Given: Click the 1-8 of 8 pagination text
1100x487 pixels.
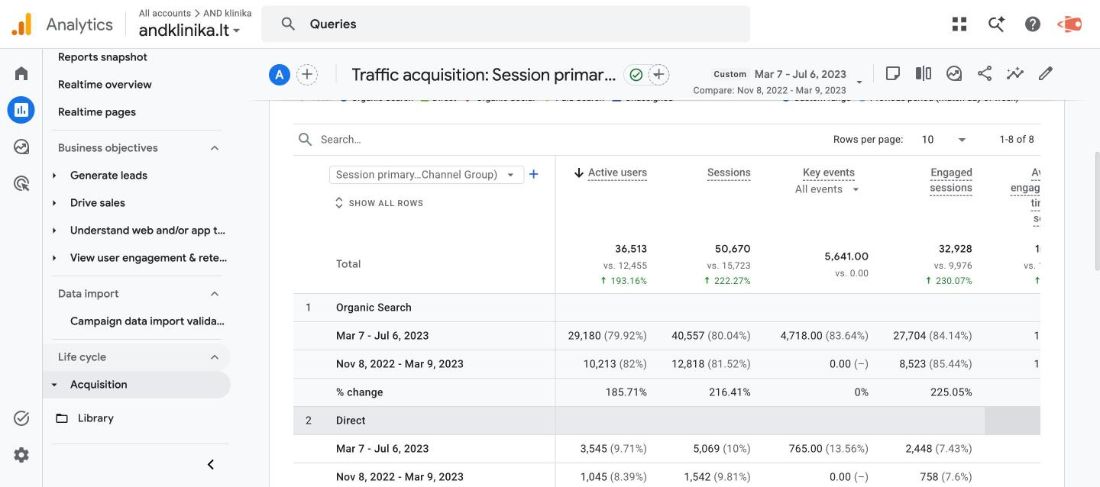Looking at the screenshot, I should pyautogui.click(x=1017, y=140).
